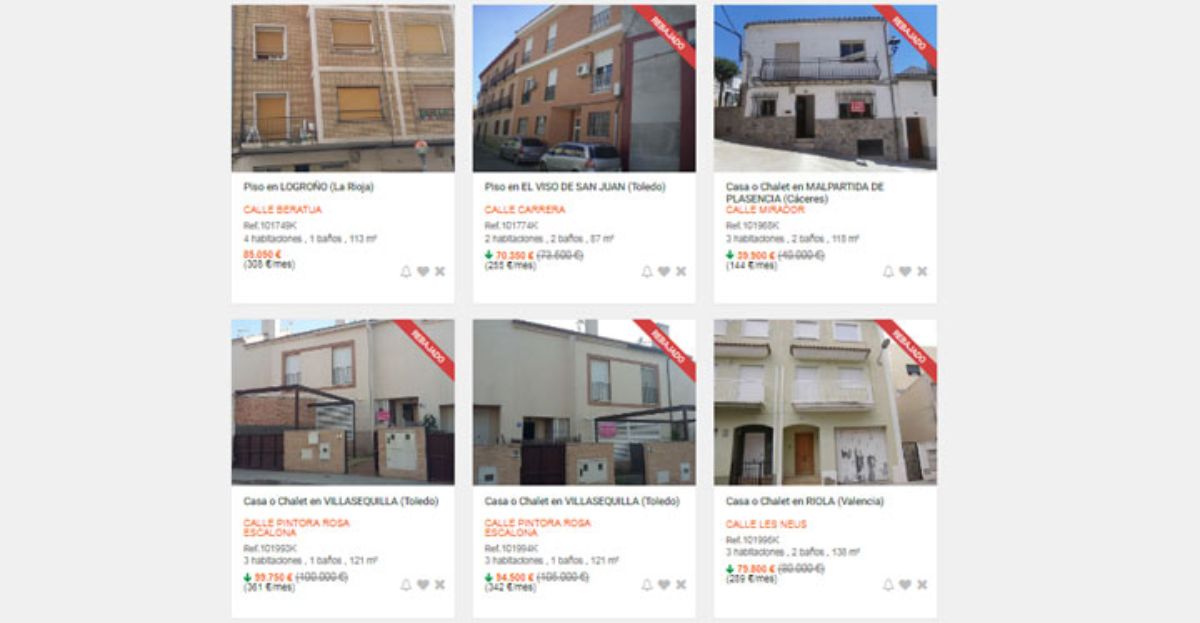Discard the Malpartida de Plasencia listing
1200x623 pixels.
point(922,271)
